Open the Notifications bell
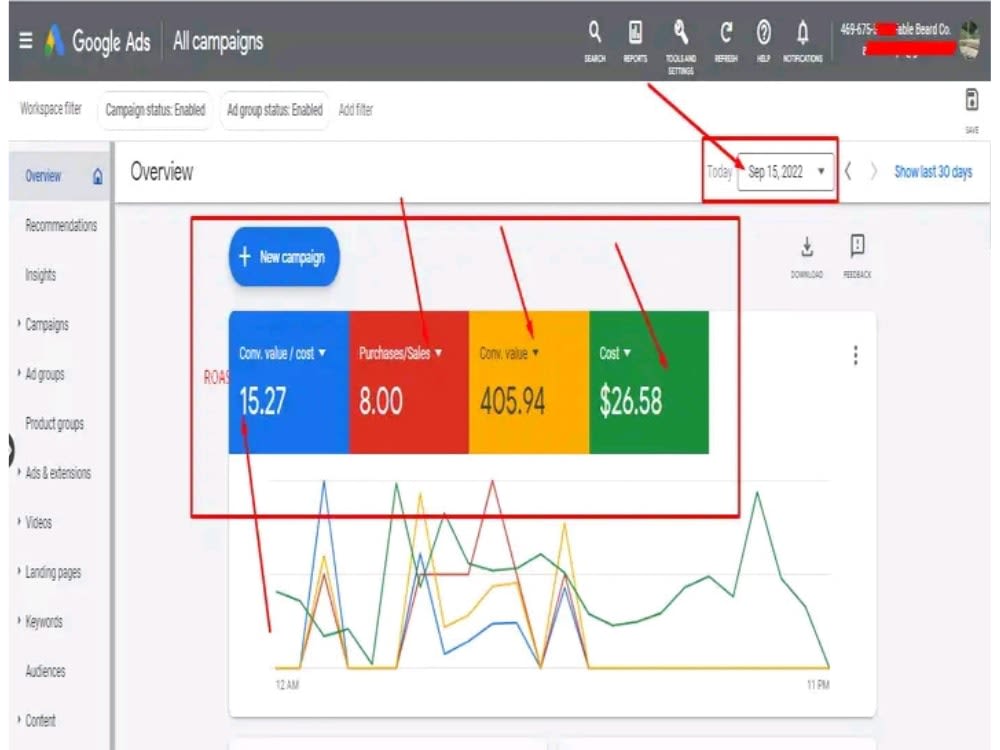This screenshot has height=750, width=1000. pyautogui.click(x=802, y=41)
